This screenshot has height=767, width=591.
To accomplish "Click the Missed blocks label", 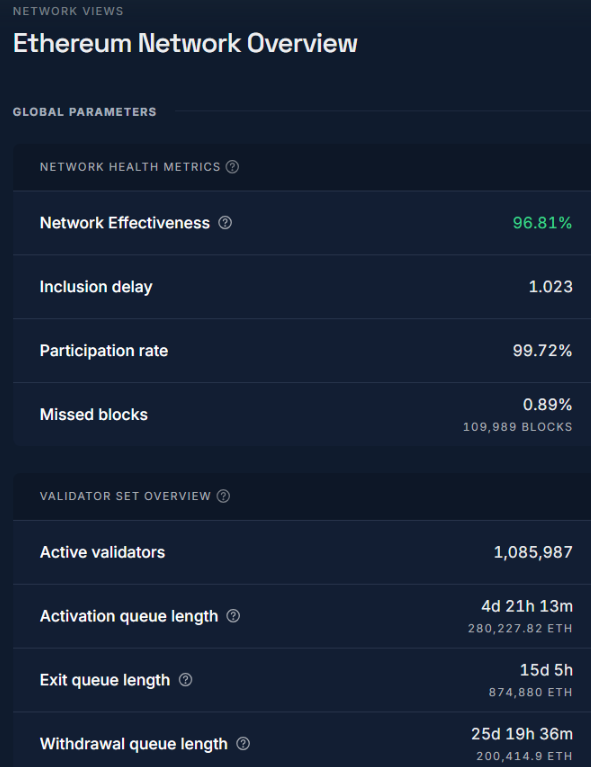I will (93, 415).
